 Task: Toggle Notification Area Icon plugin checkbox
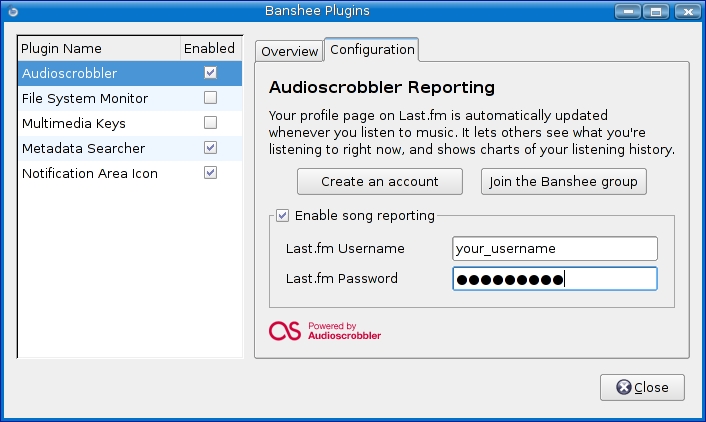pyautogui.click(x=210, y=173)
